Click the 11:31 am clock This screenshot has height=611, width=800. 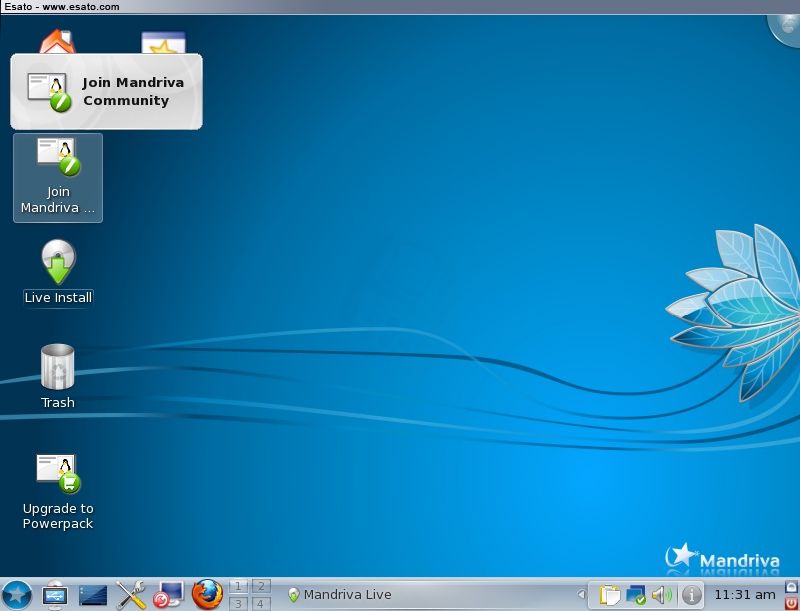(x=744, y=595)
